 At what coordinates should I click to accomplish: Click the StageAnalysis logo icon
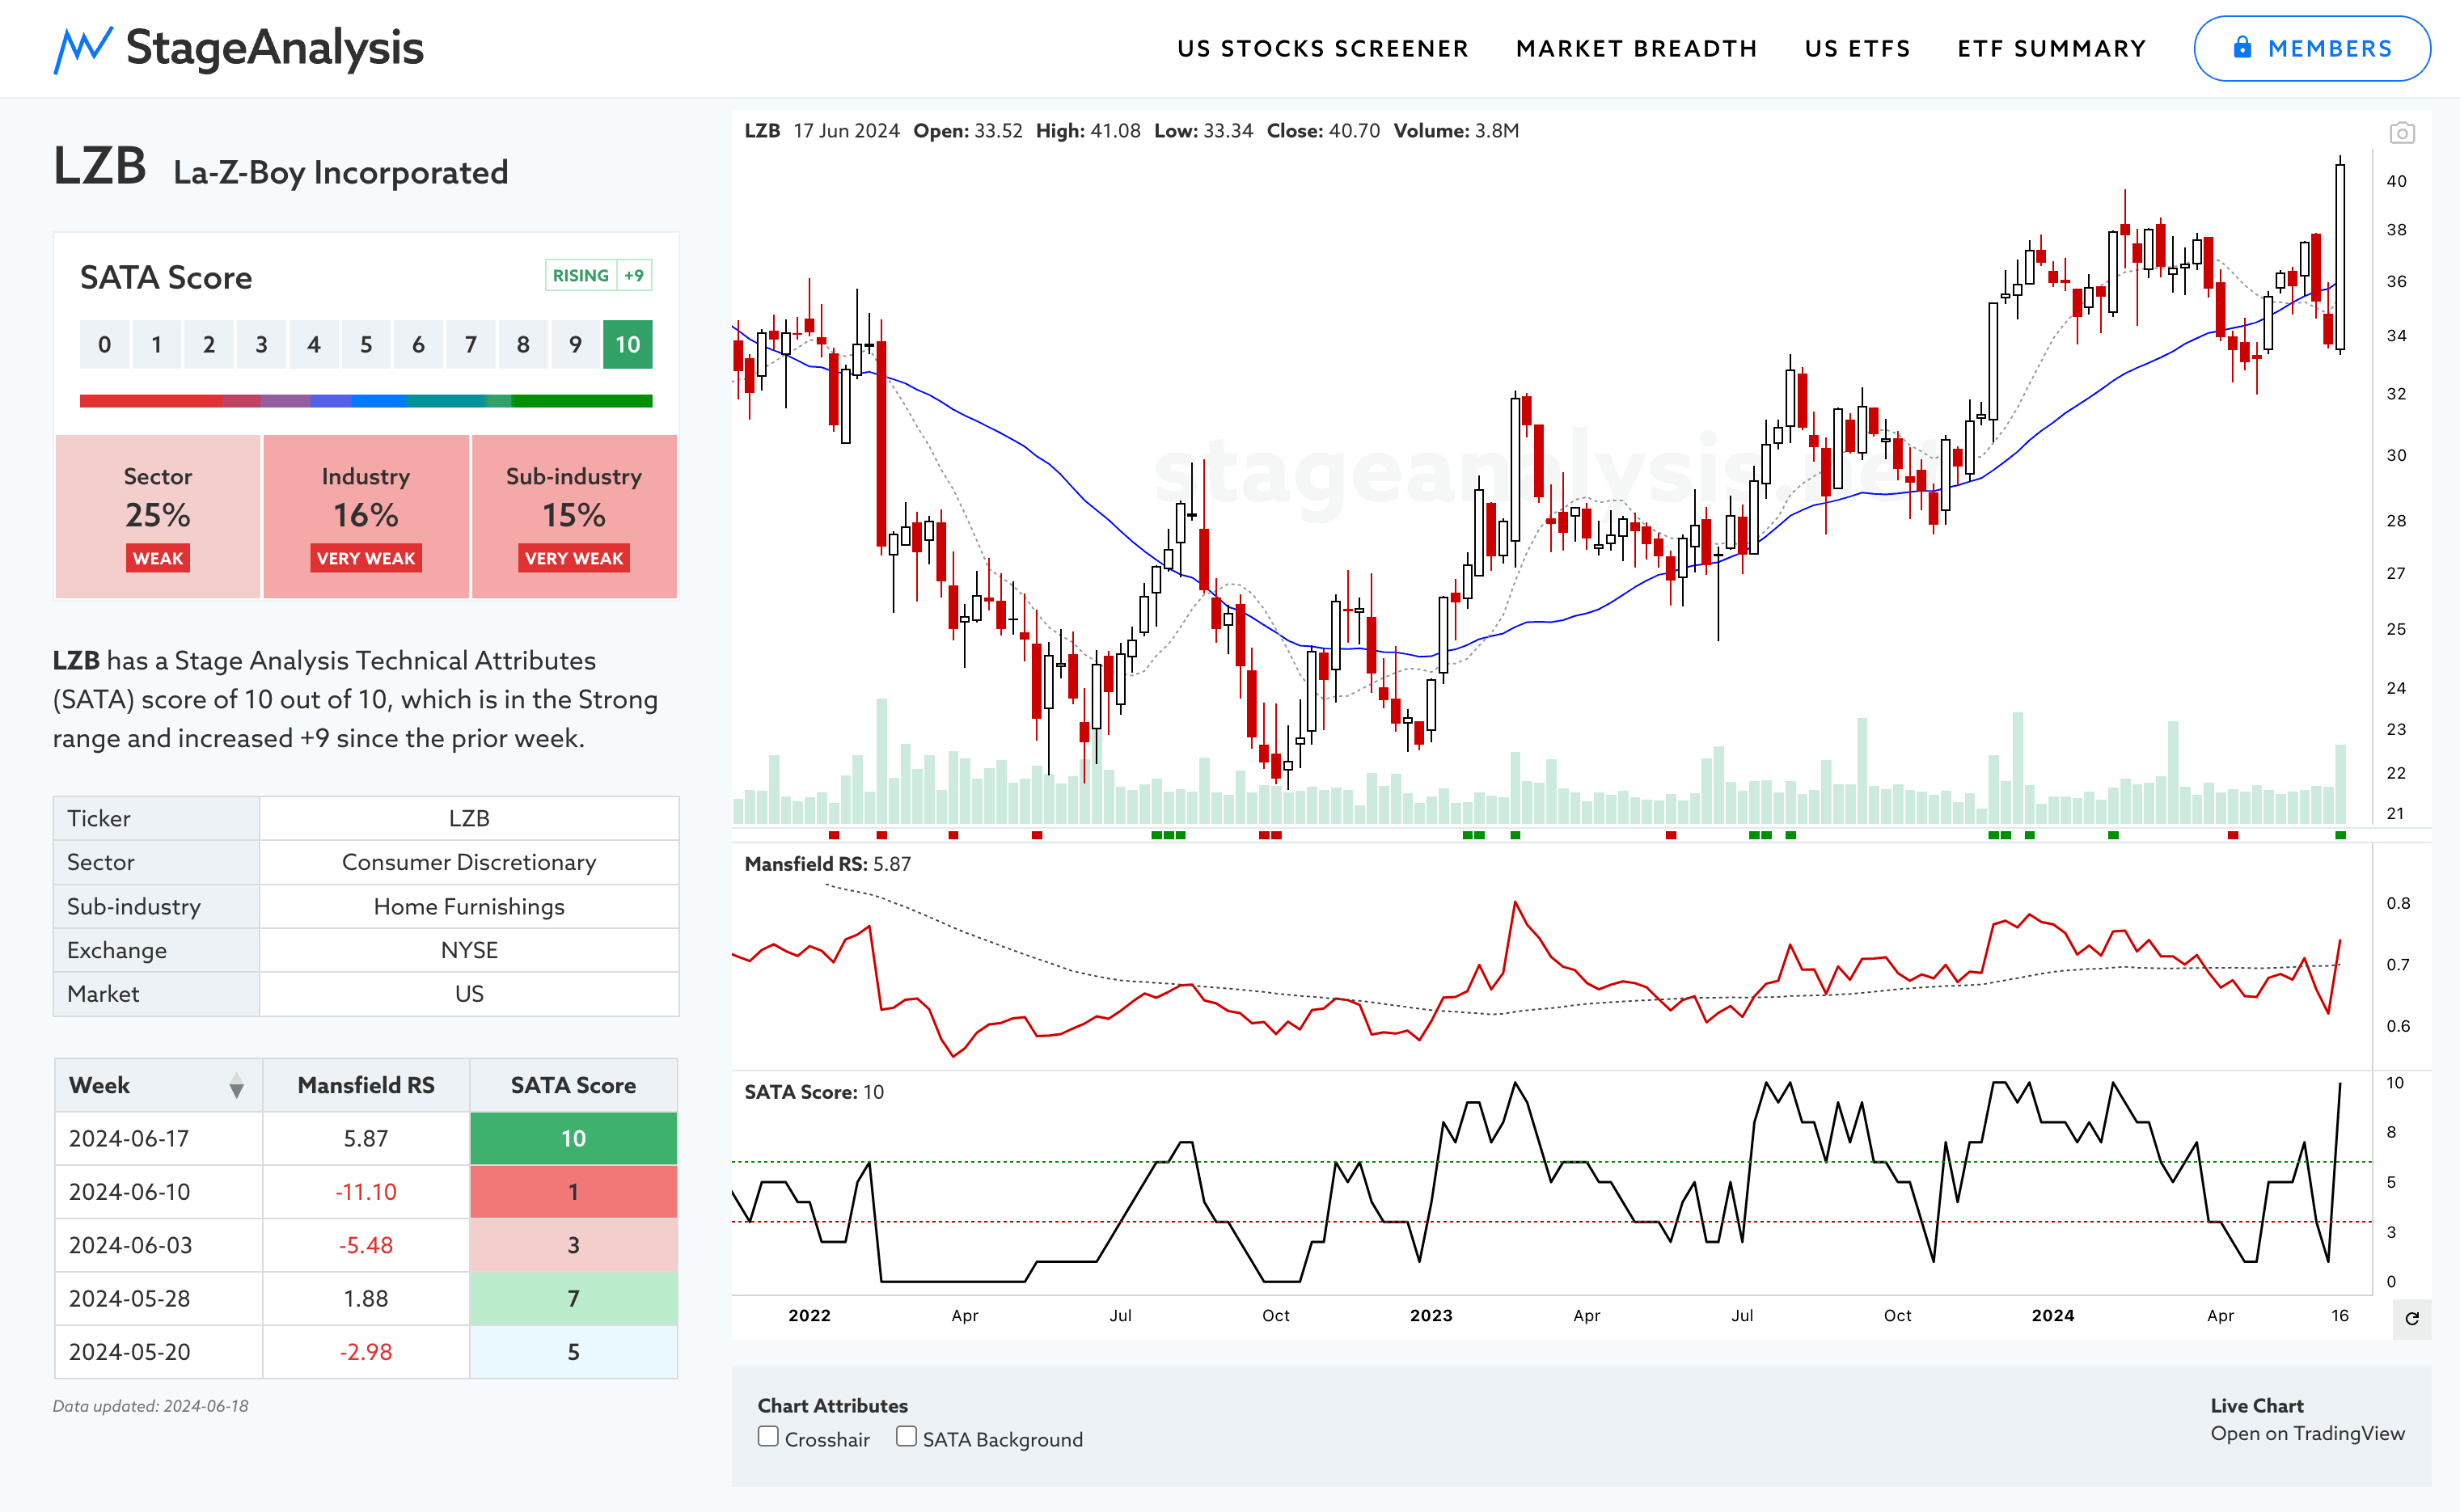83,49
